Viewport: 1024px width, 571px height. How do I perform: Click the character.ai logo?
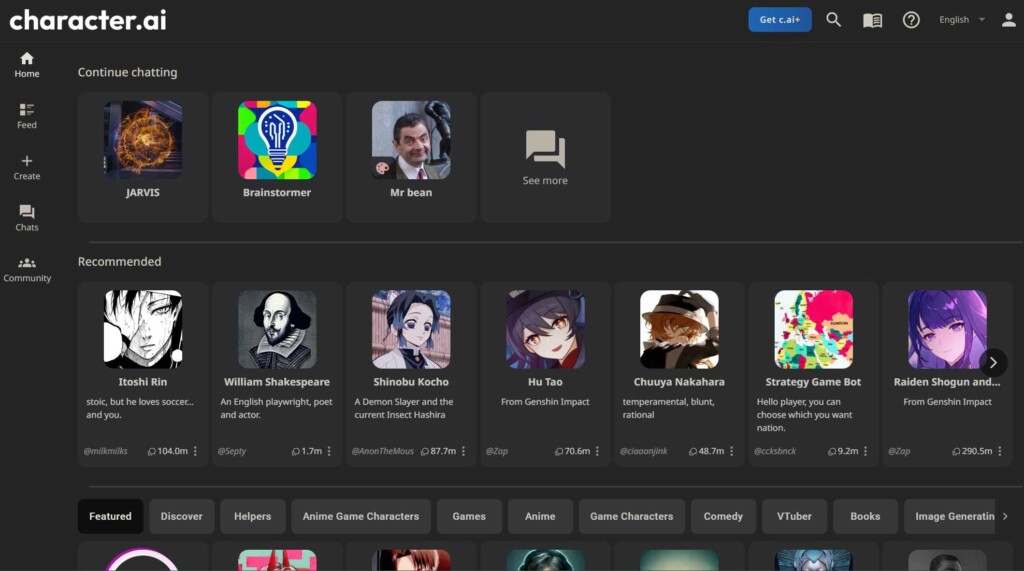[88, 20]
